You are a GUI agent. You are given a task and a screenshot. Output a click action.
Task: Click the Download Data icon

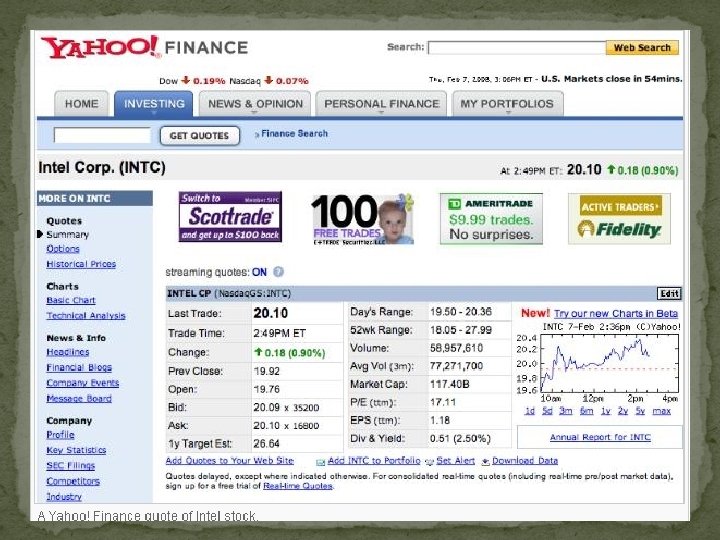(x=485, y=461)
